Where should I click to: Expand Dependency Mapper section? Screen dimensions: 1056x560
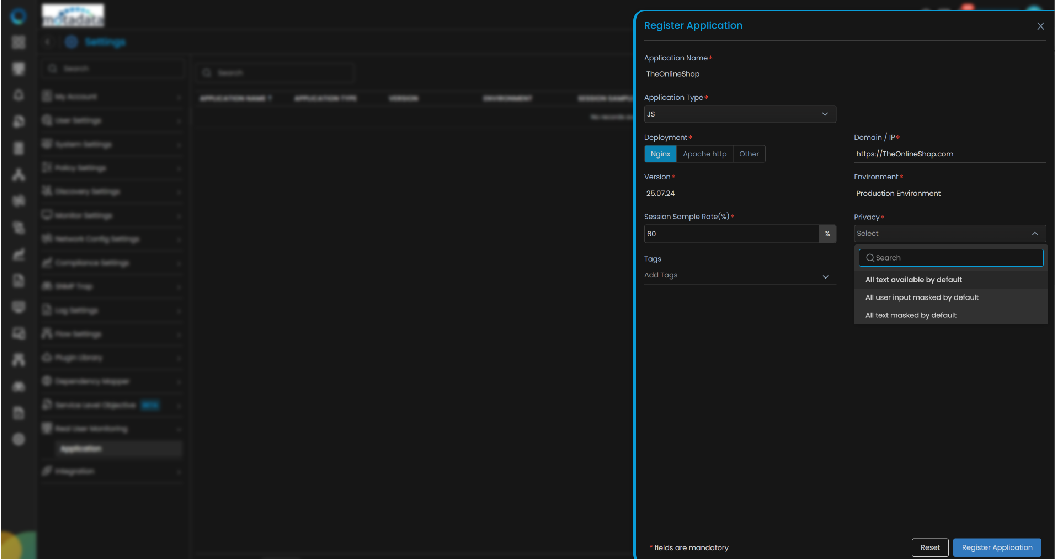[x=112, y=382]
